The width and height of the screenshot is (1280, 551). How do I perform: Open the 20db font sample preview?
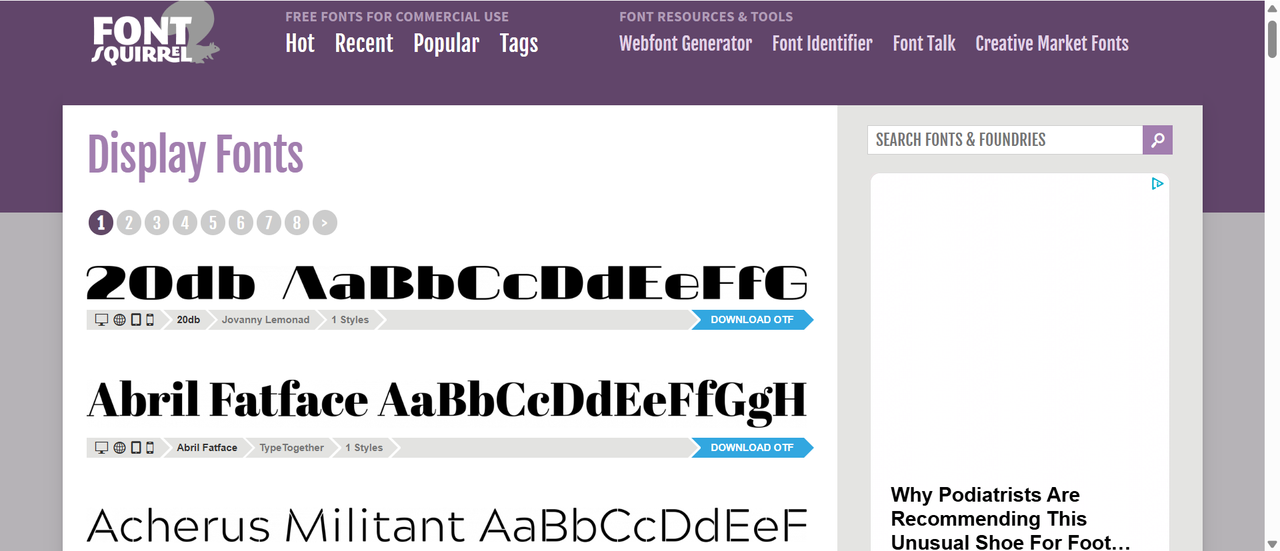click(447, 283)
